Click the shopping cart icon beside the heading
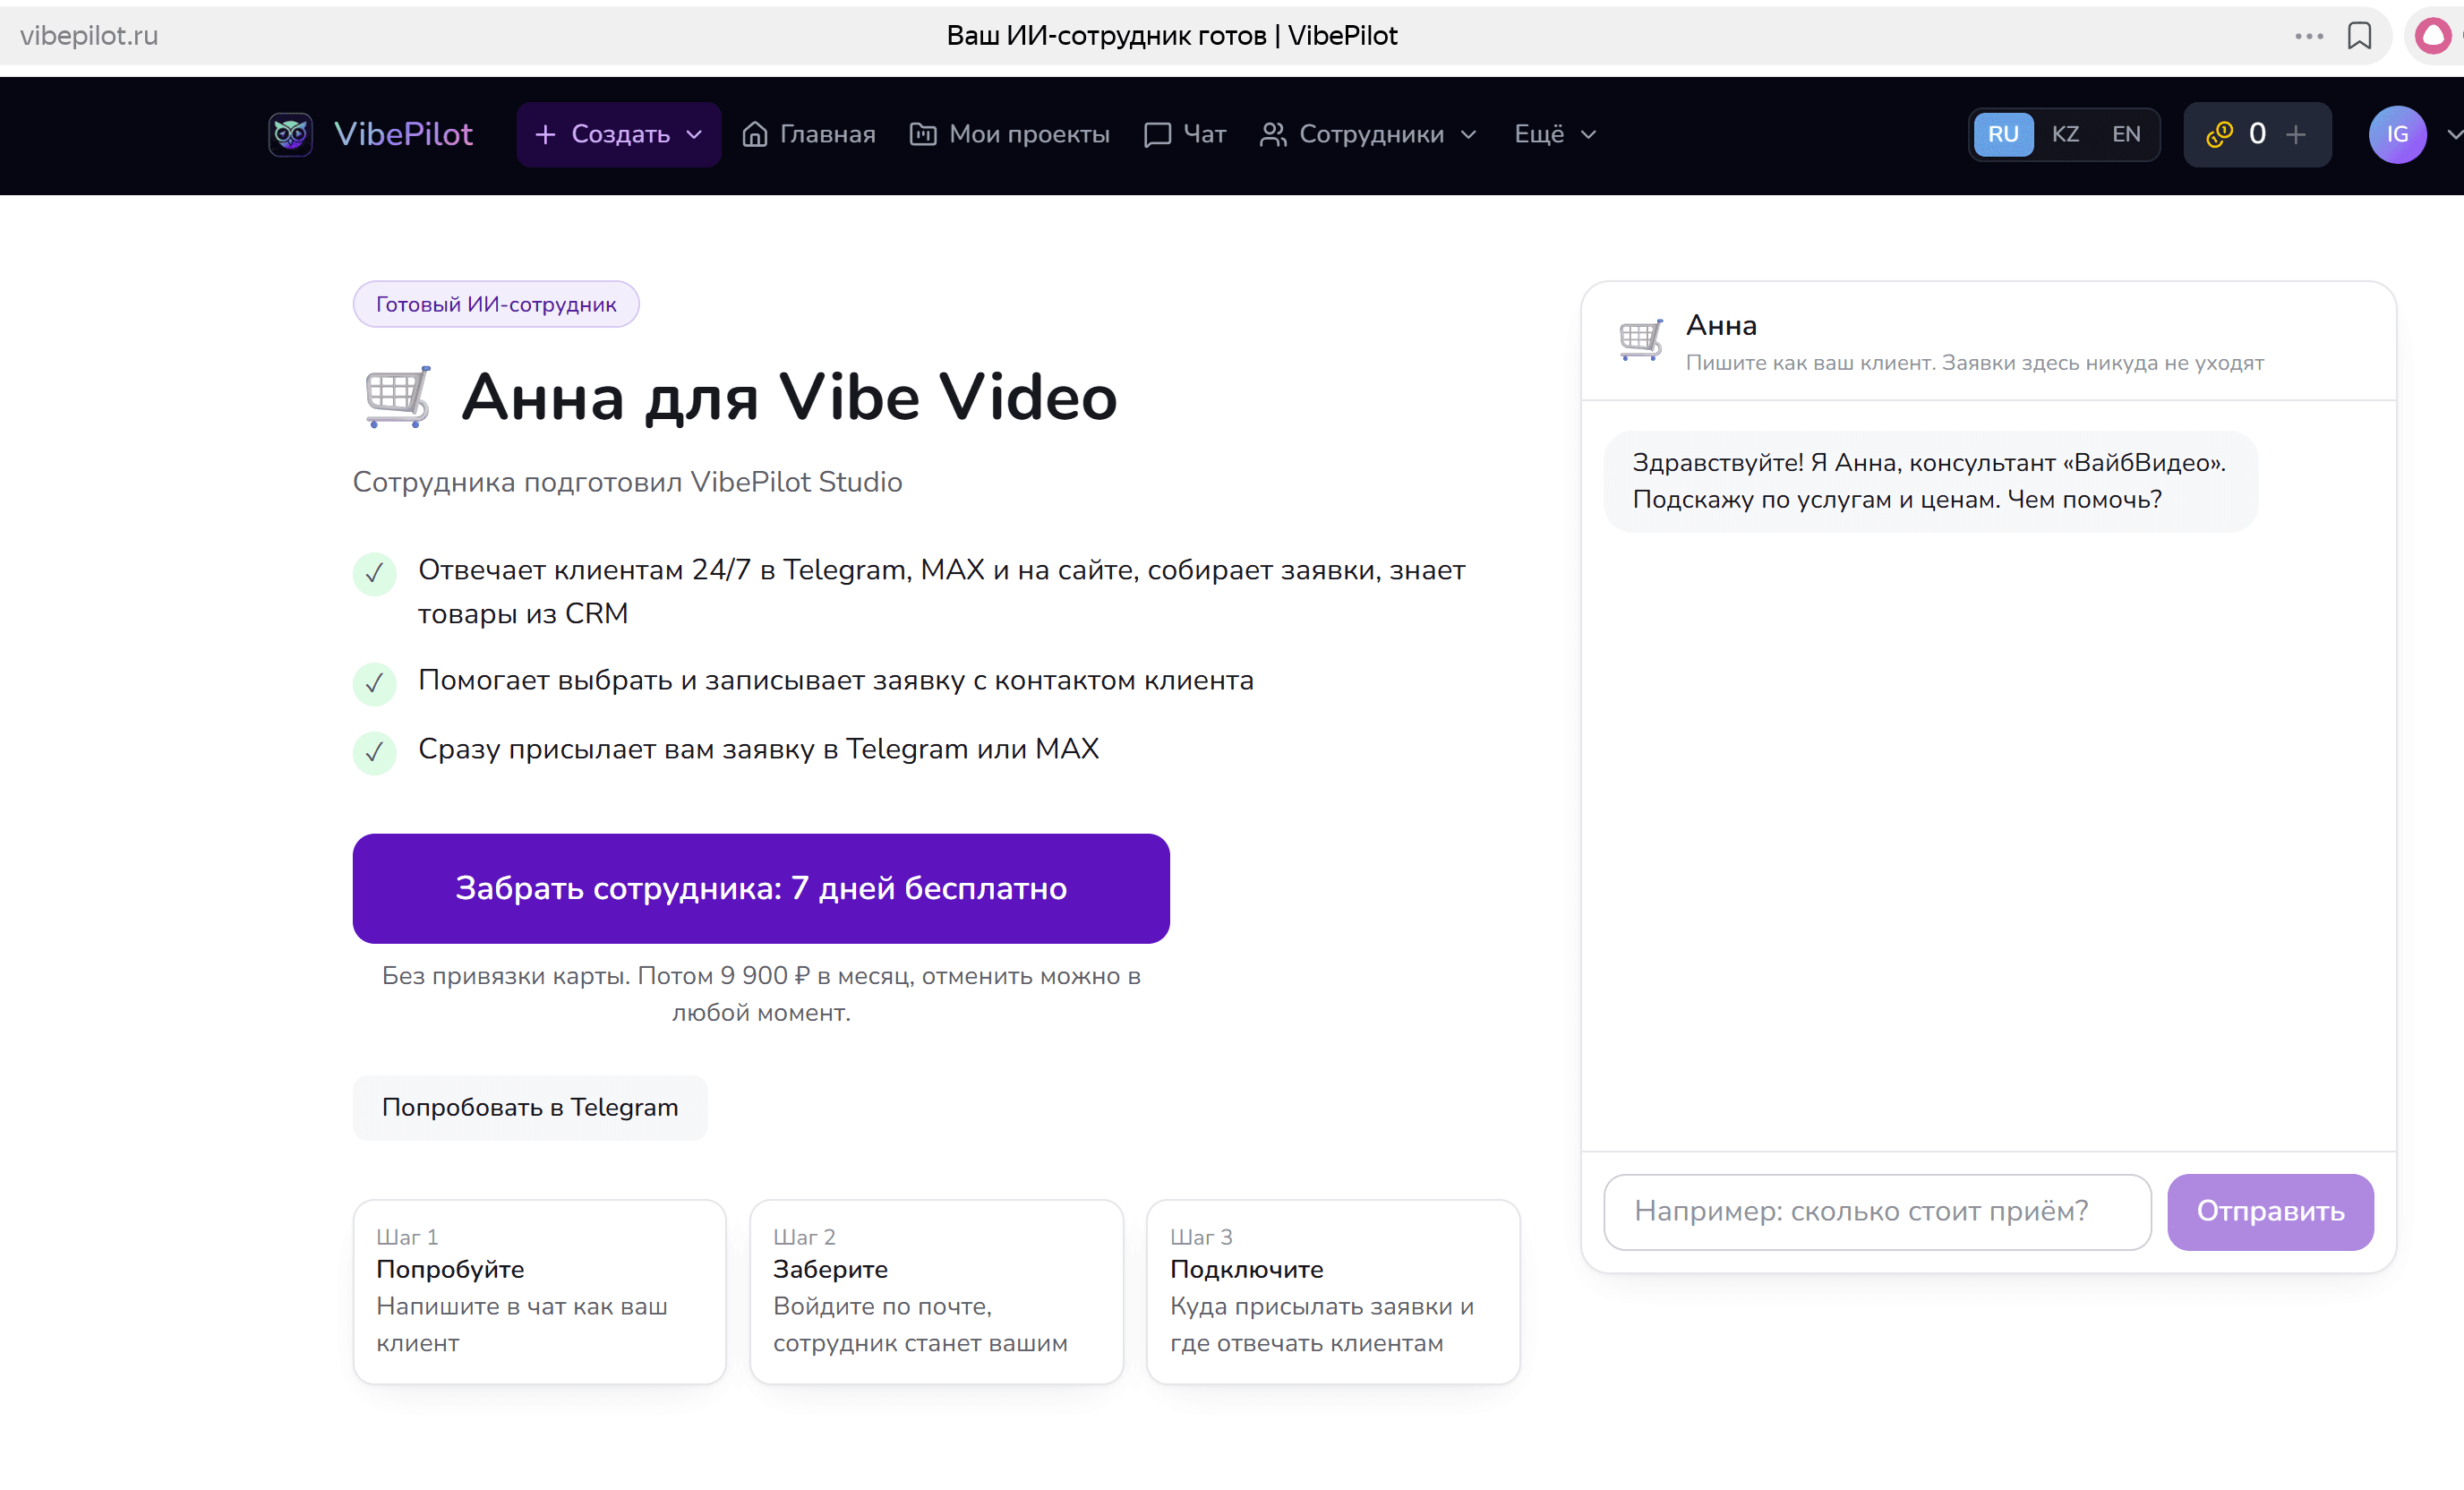This screenshot has width=2464, height=1490. pyautogui.click(x=397, y=397)
